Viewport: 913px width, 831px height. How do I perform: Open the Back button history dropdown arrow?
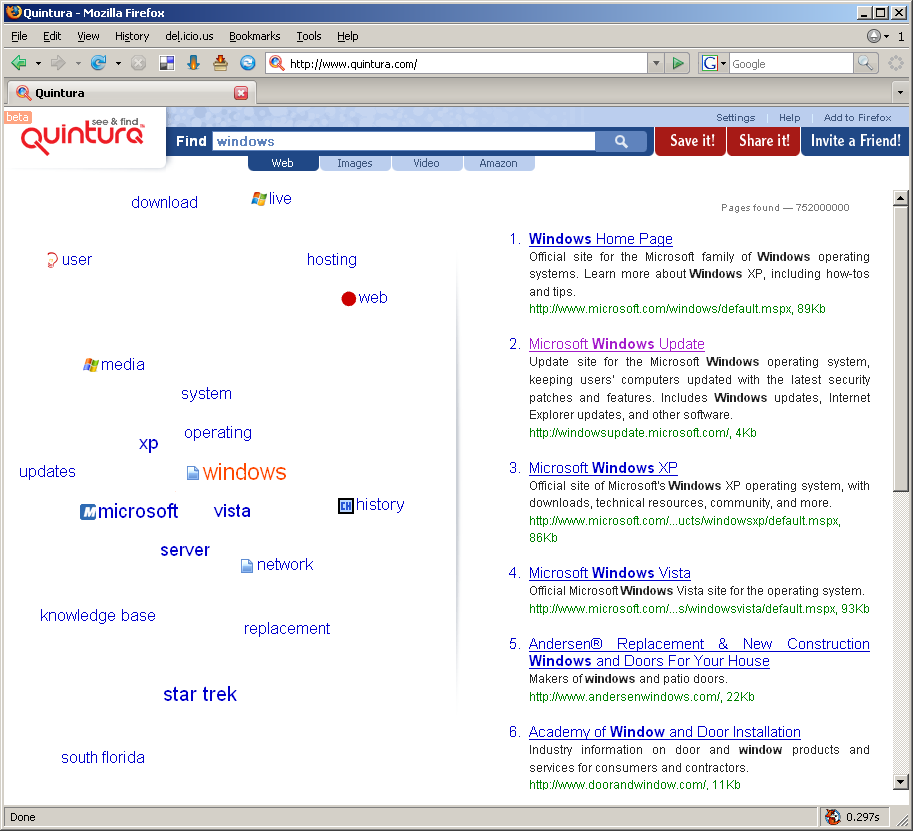38,63
